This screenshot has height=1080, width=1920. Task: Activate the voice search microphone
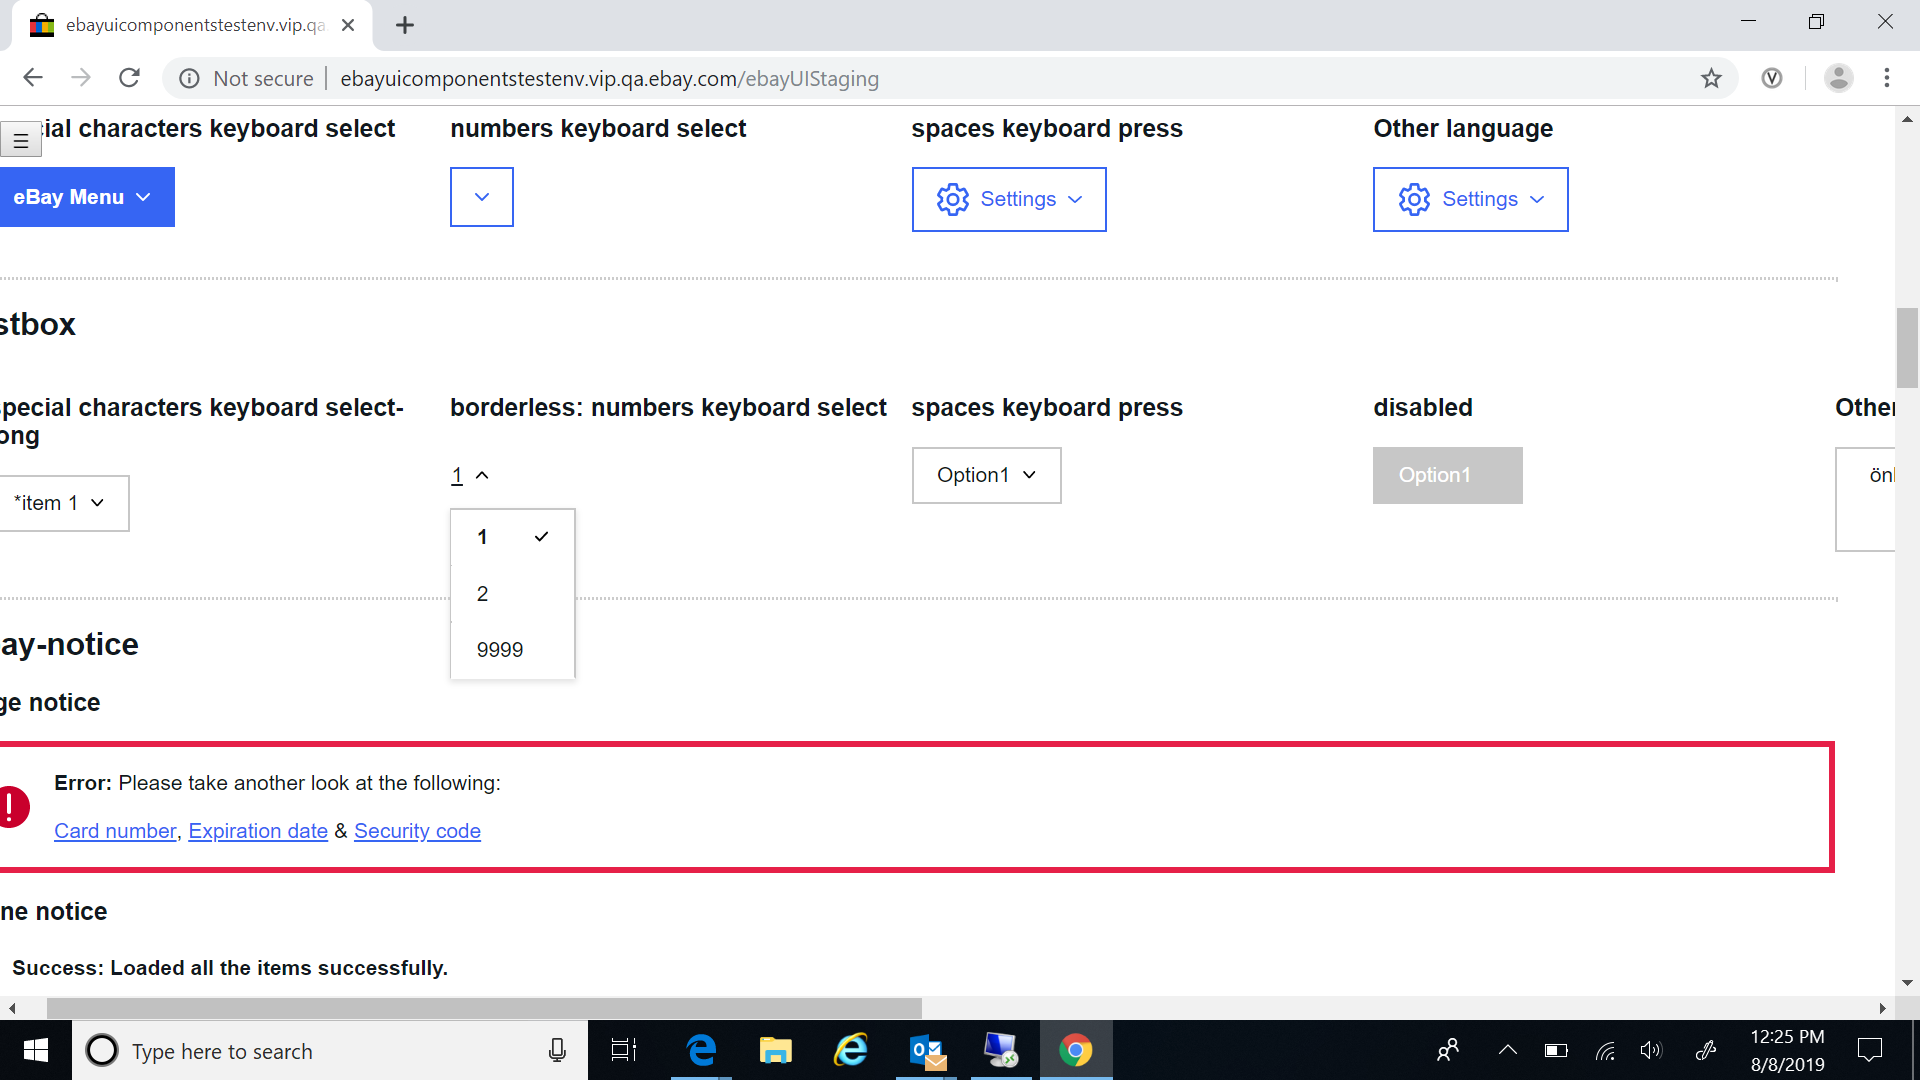(x=557, y=1050)
